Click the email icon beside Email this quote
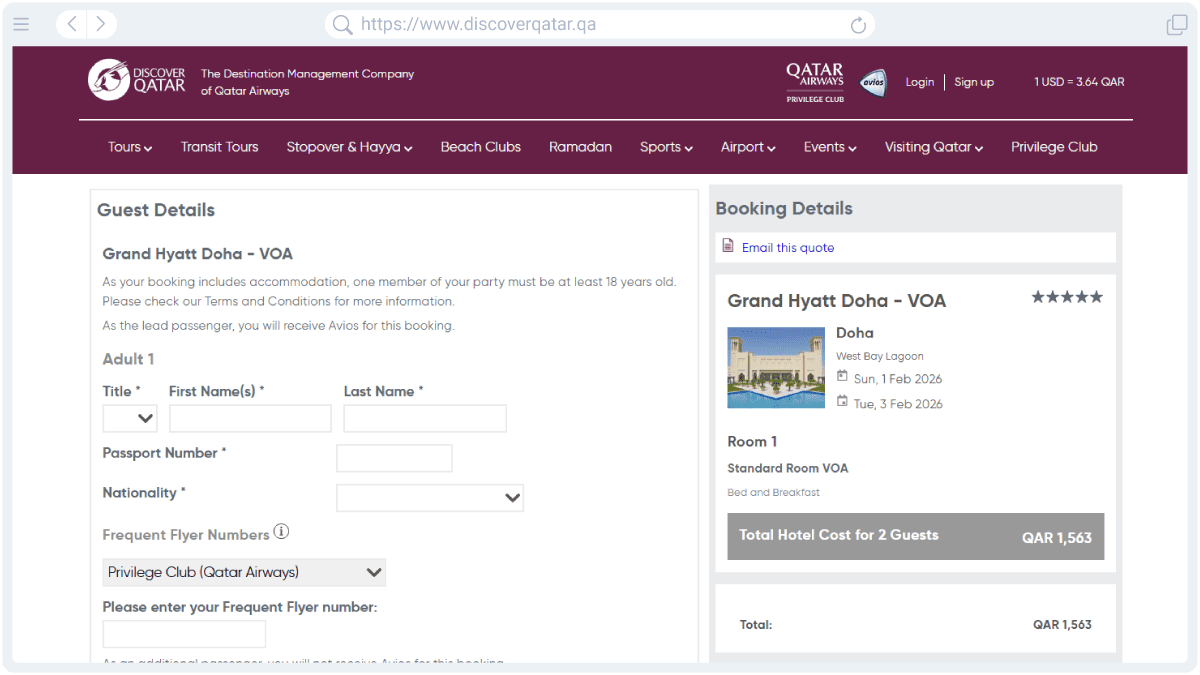Image resolution: width=1200 pixels, height=675 pixels. click(x=727, y=245)
